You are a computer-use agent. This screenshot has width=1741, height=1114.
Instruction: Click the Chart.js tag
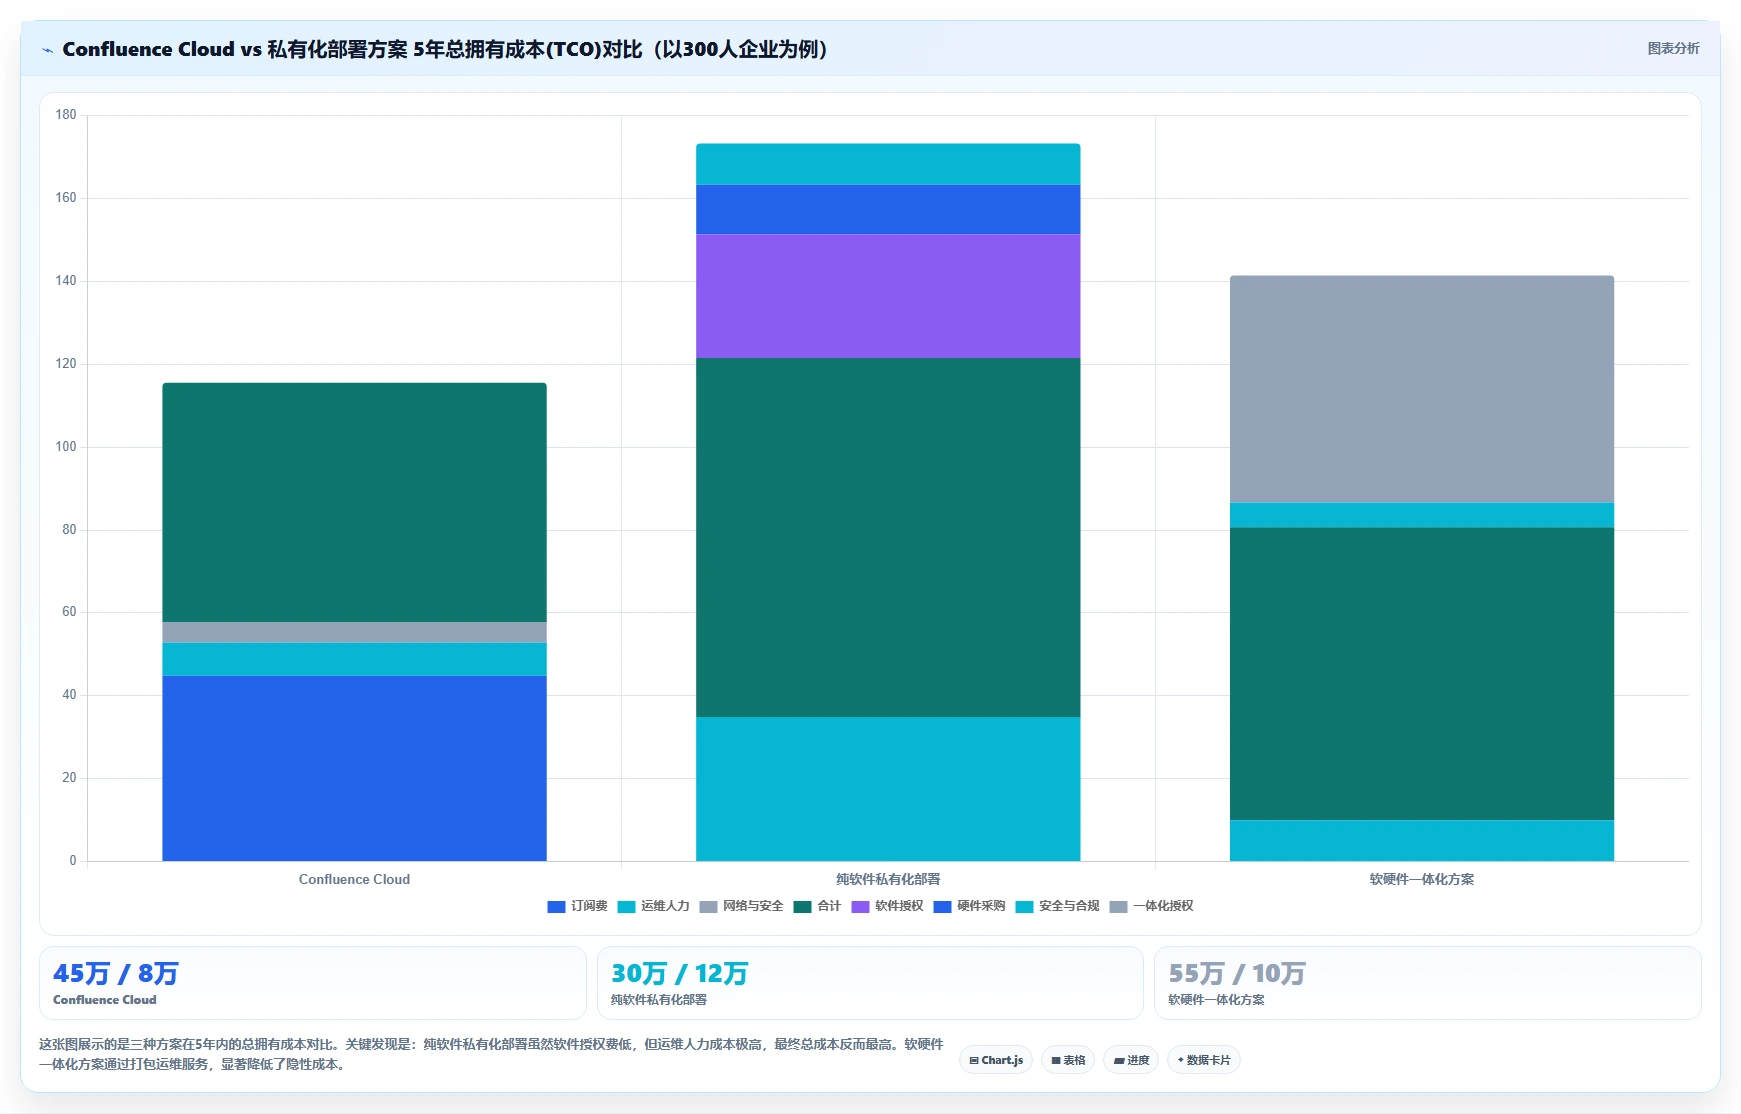click(996, 1060)
